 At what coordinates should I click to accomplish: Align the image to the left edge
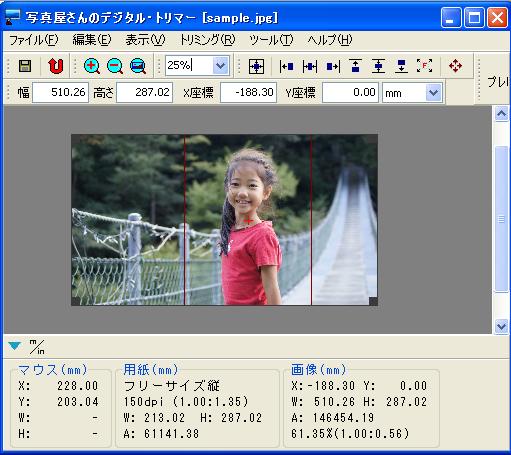pos(286,66)
